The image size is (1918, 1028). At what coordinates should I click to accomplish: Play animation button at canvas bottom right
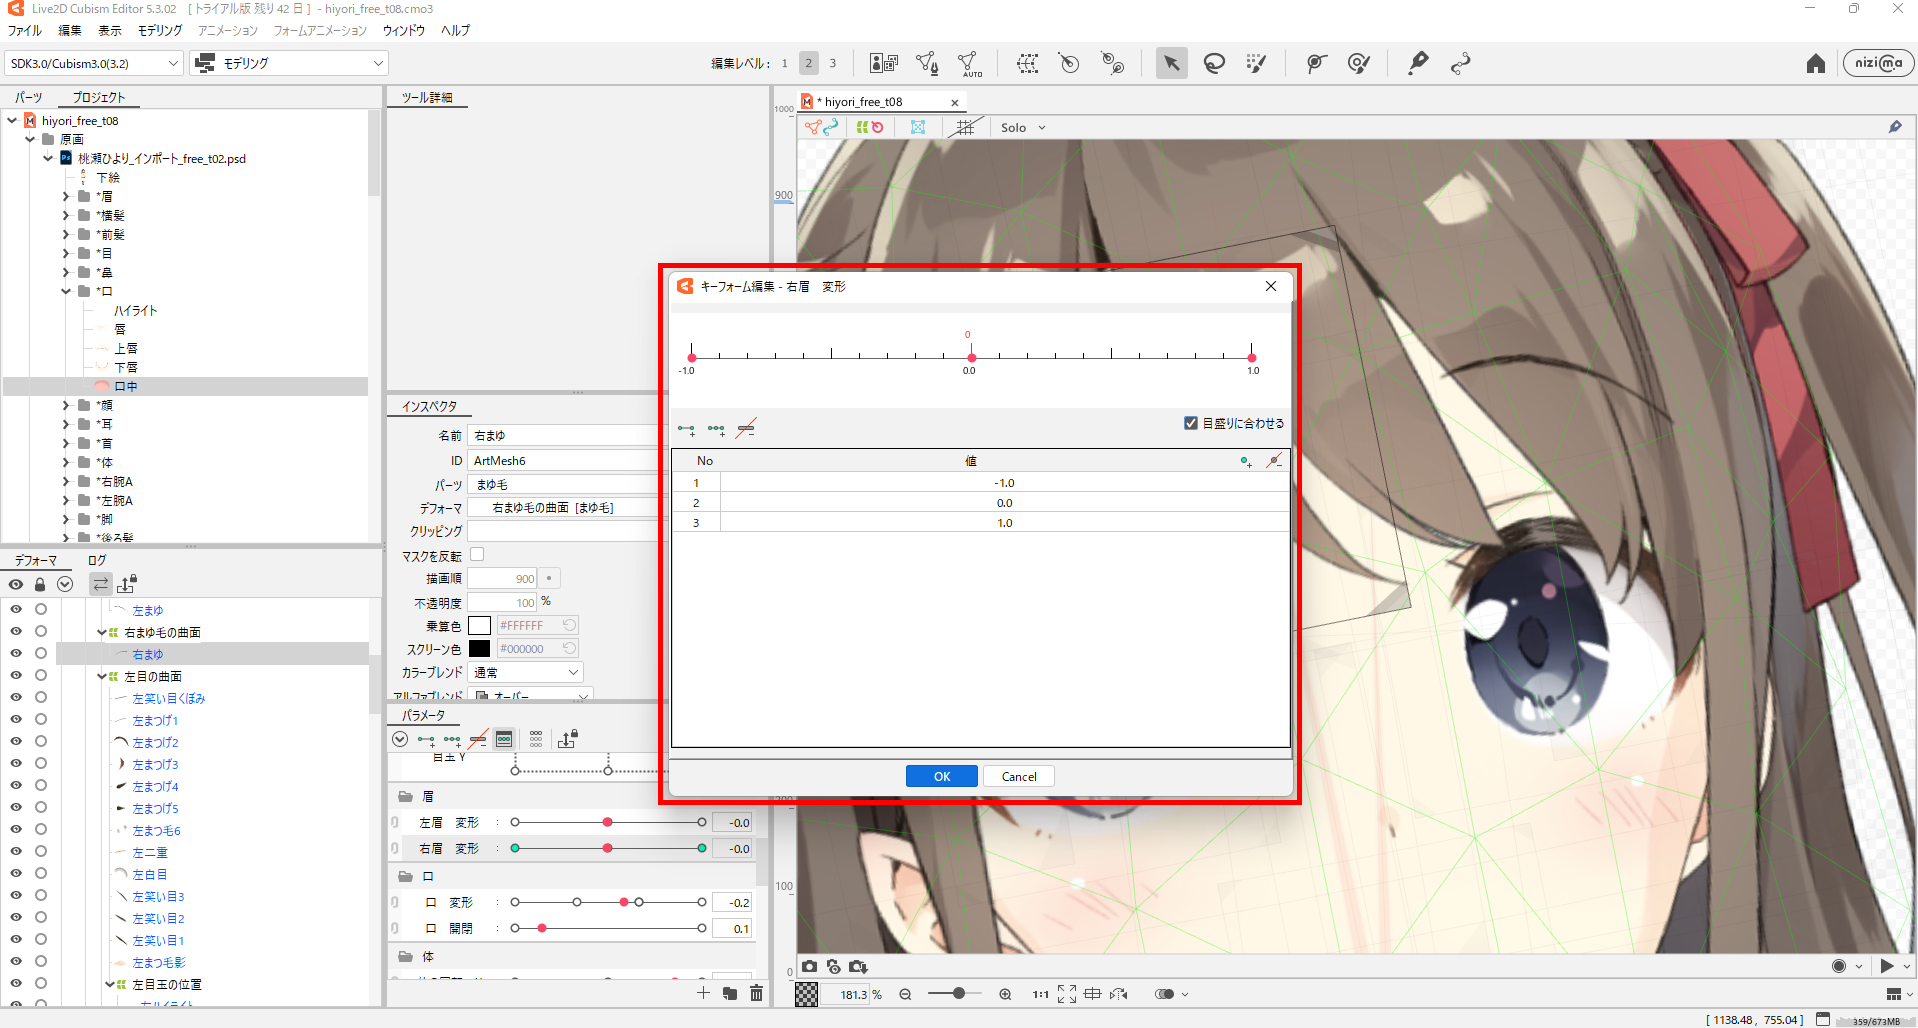(1886, 966)
